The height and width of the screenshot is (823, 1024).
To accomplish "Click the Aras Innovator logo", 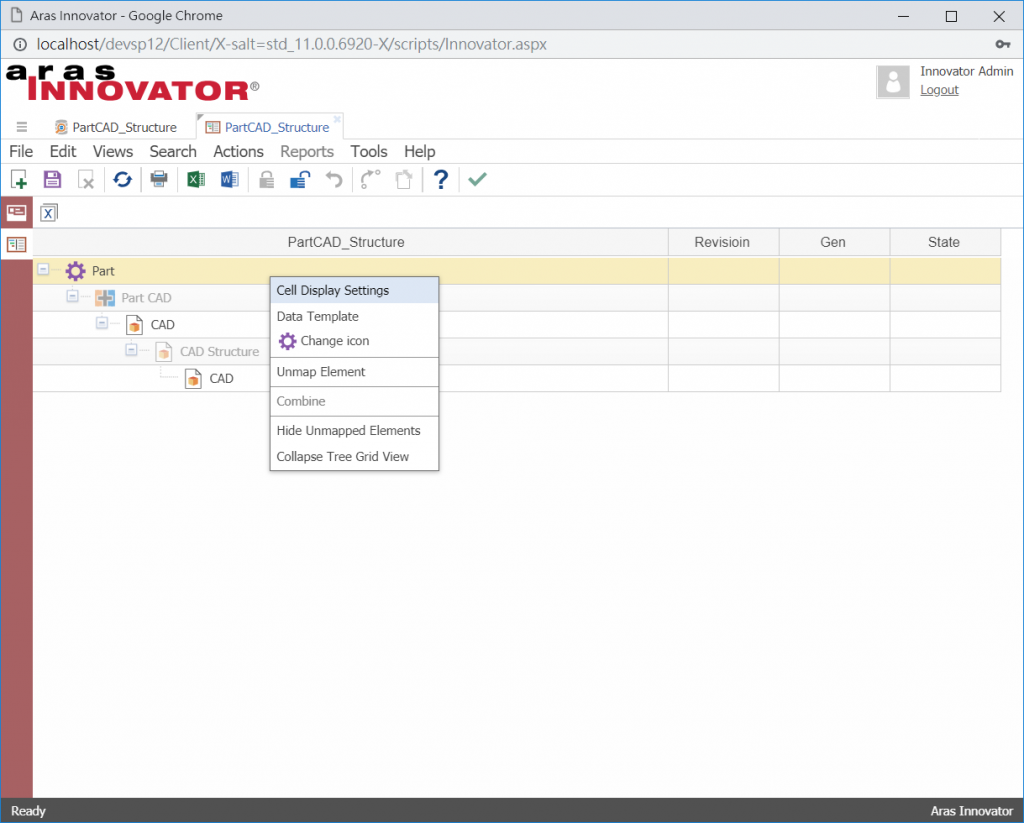I will [x=133, y=82].
